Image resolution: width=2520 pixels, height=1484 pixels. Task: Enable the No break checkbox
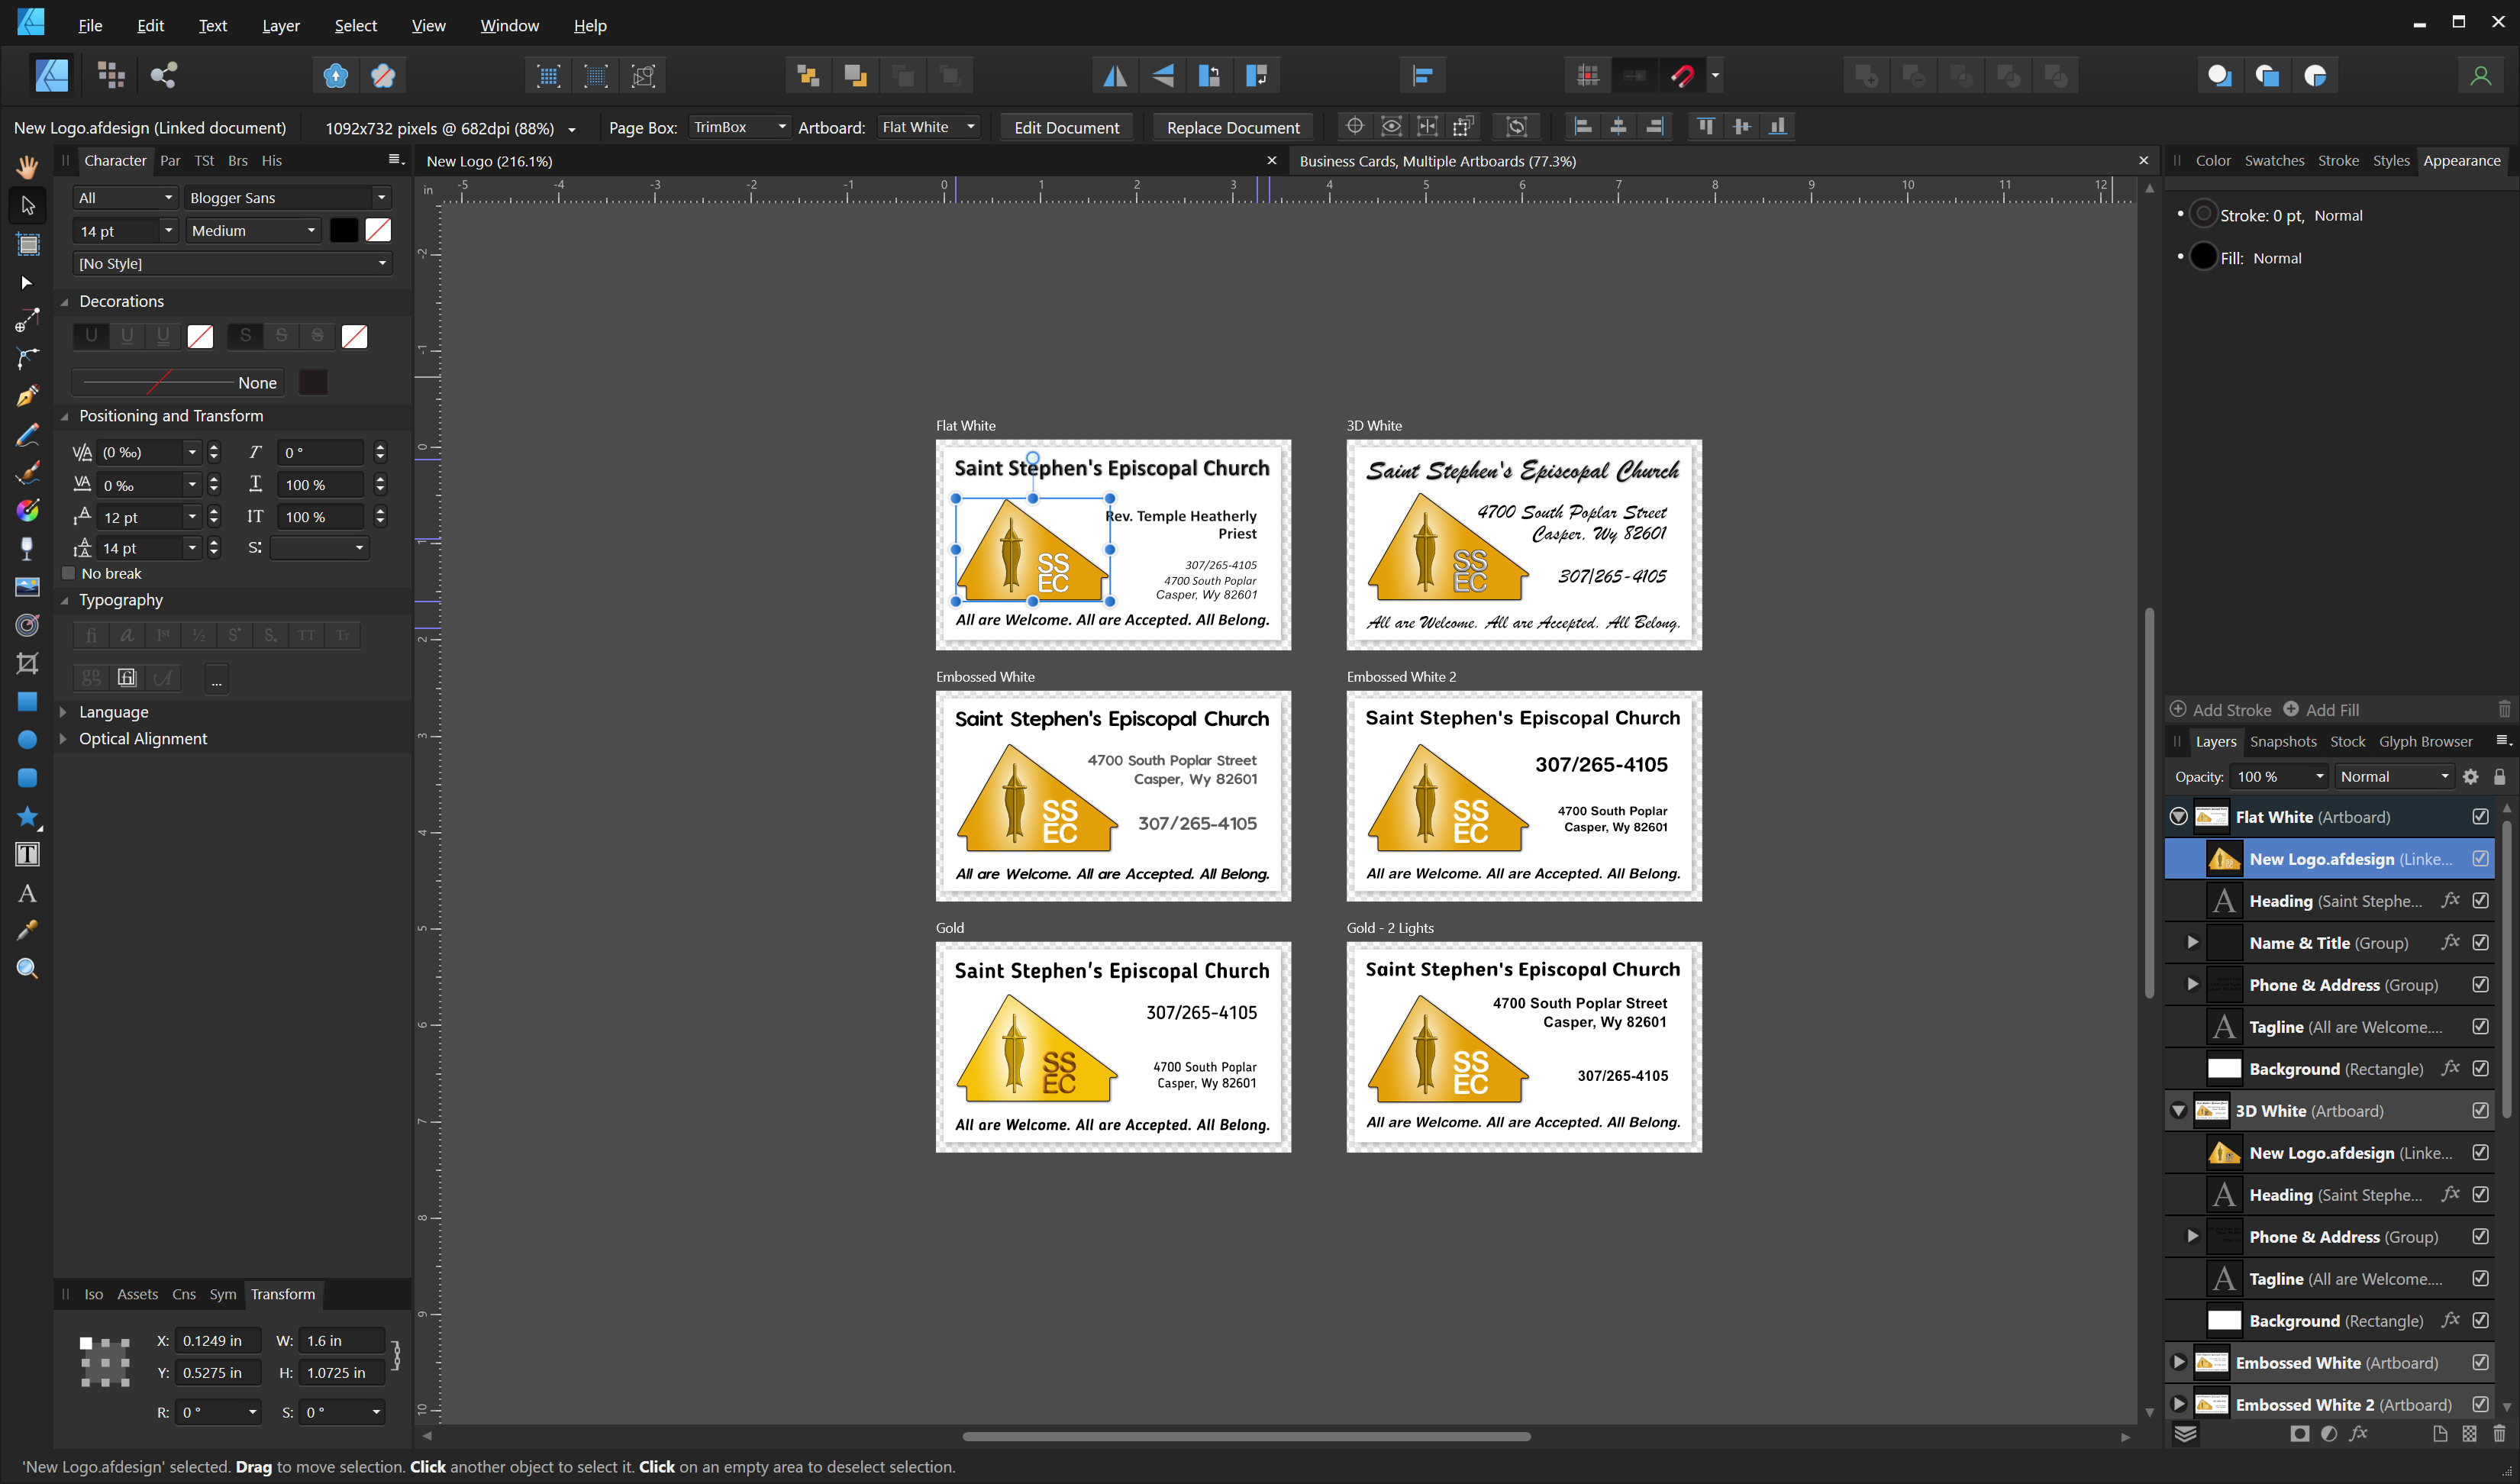tap(68, 573)
